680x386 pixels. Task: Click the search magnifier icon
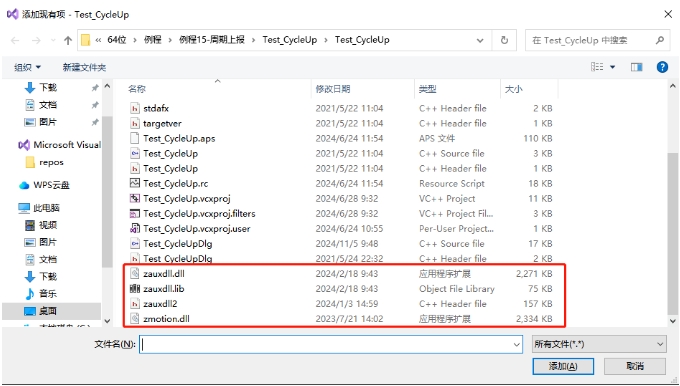pos(660,40)
